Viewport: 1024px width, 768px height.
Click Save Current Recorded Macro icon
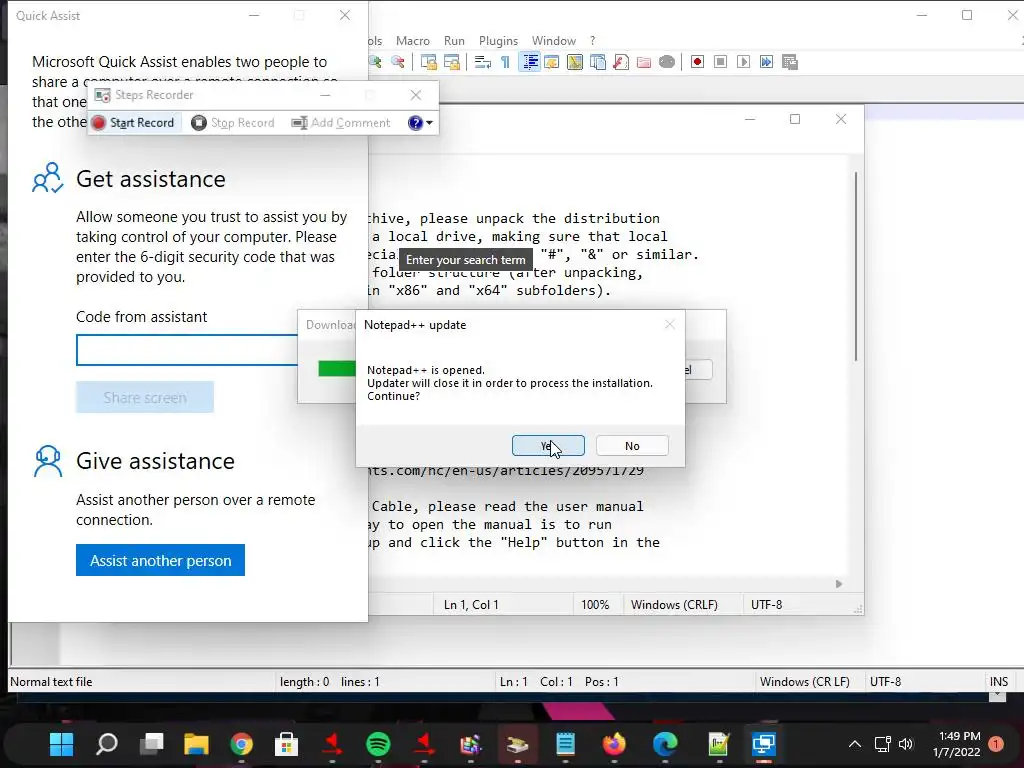(790, 62)
